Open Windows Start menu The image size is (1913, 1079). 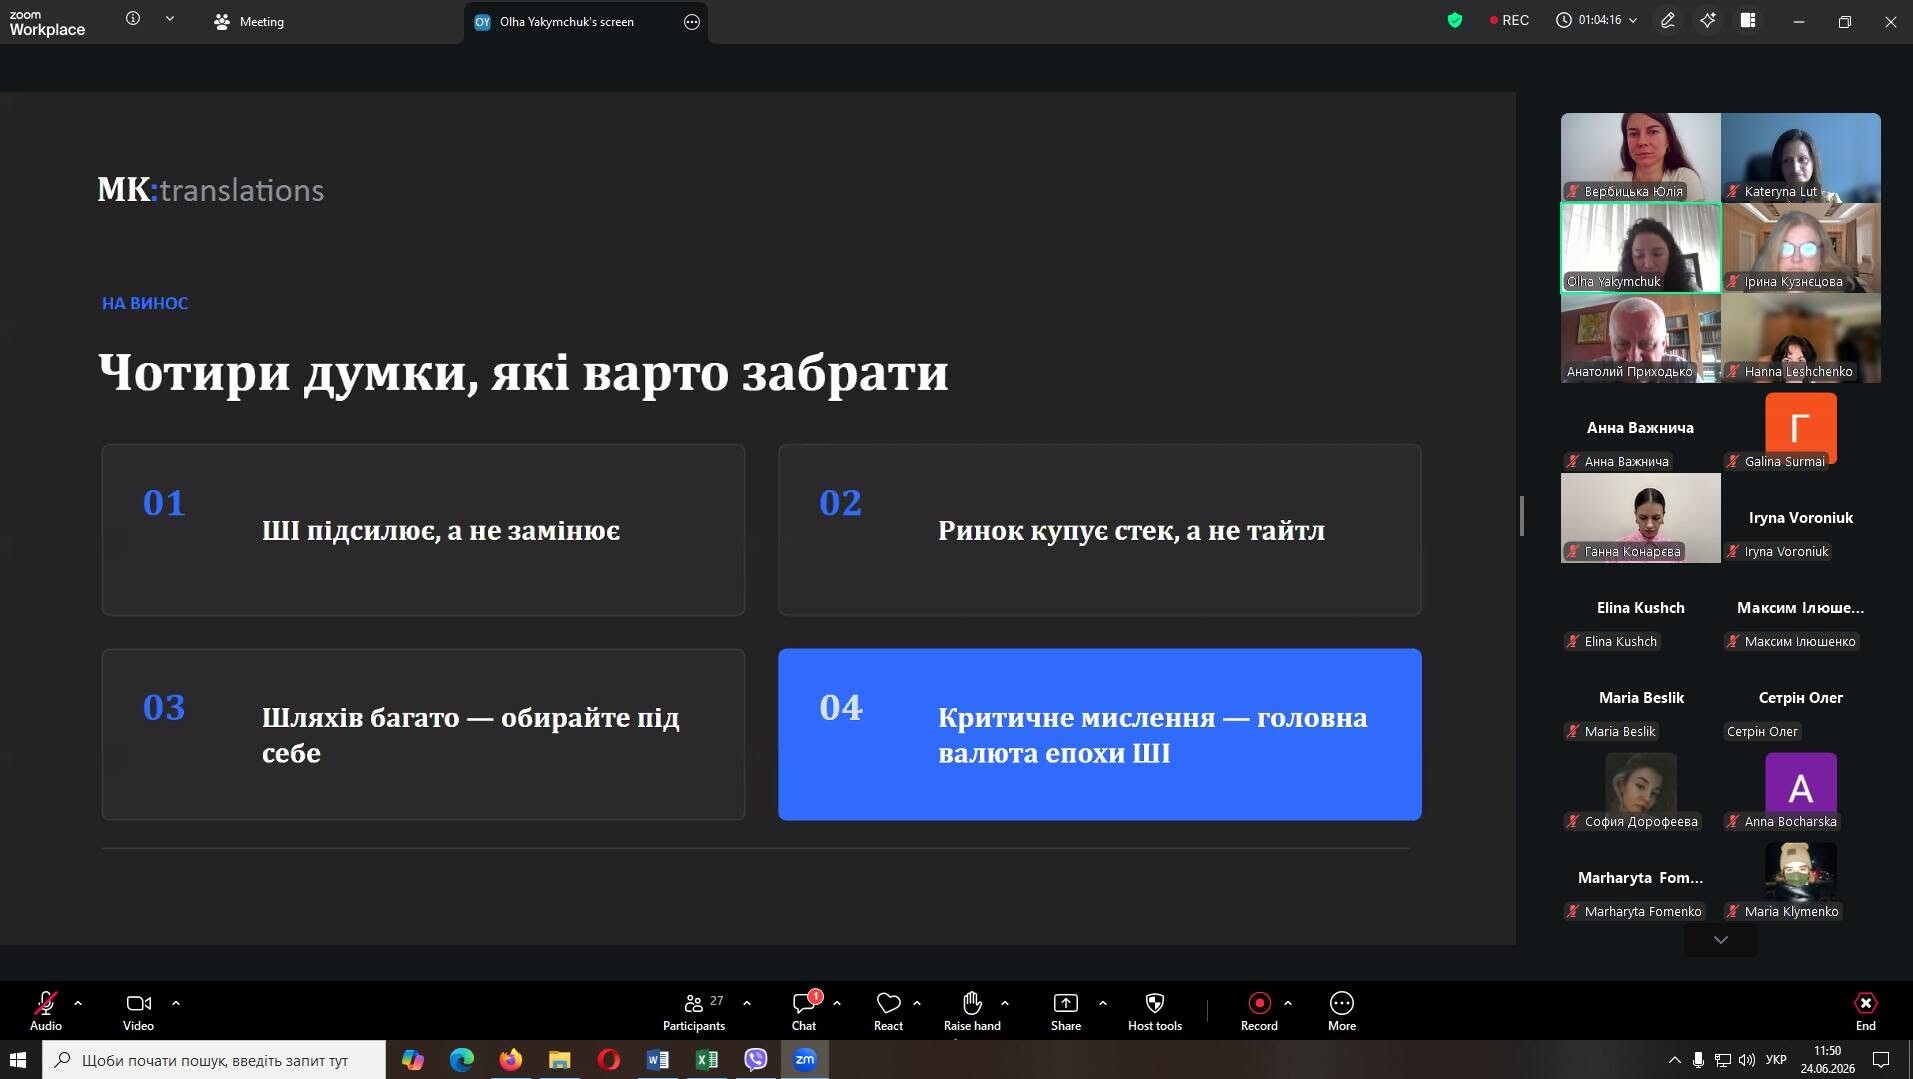click(x=18, y=1059)
